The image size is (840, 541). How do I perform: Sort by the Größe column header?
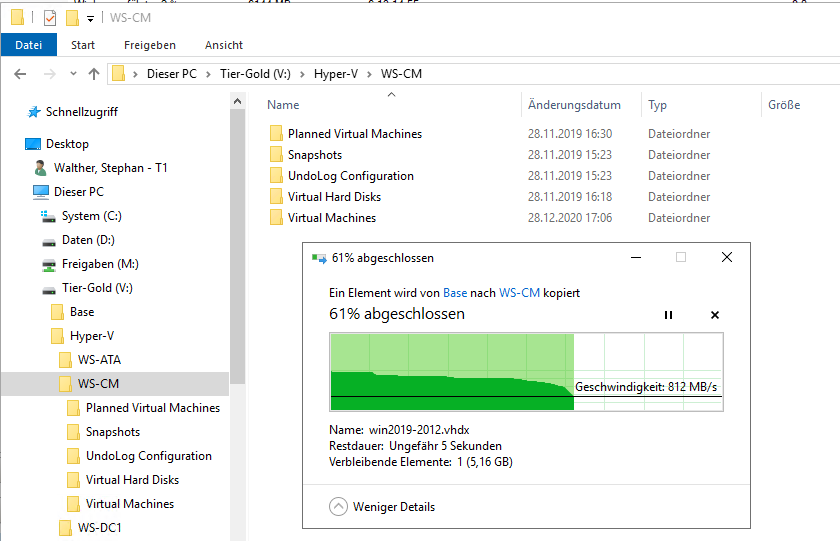coord(784,105)
